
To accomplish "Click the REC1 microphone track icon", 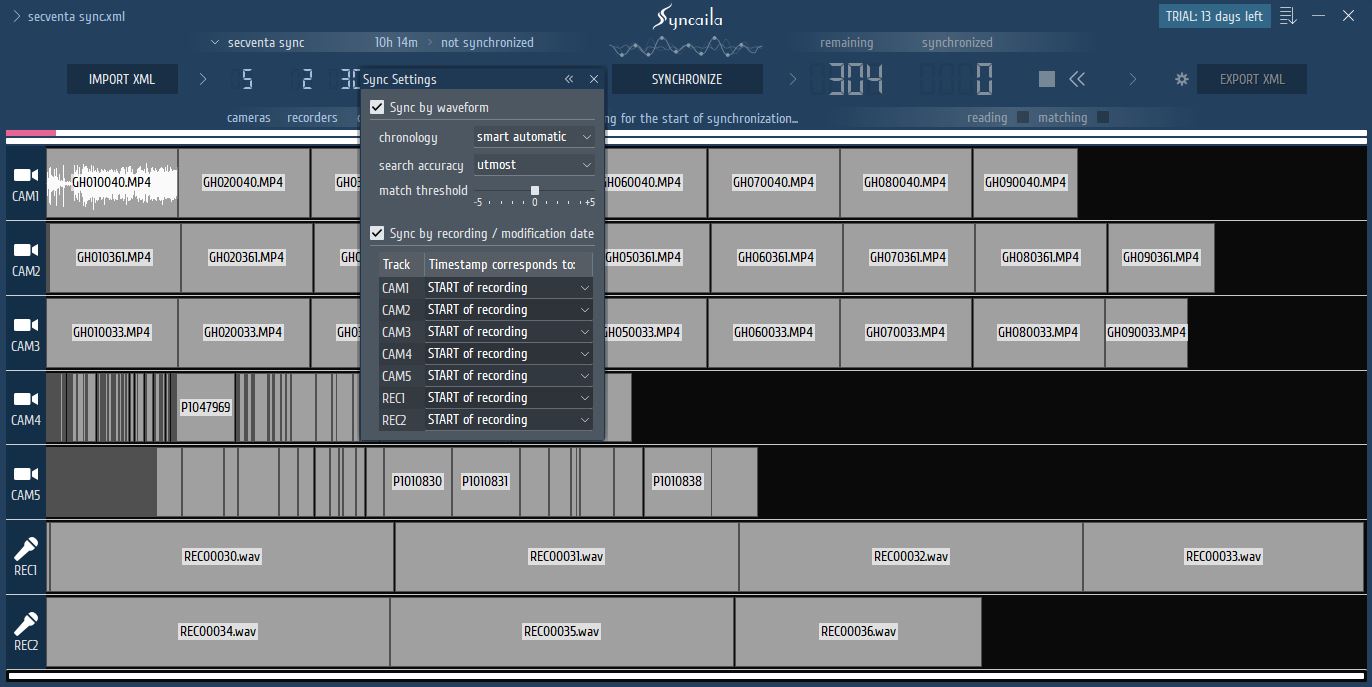I will (x=25, y=549).
